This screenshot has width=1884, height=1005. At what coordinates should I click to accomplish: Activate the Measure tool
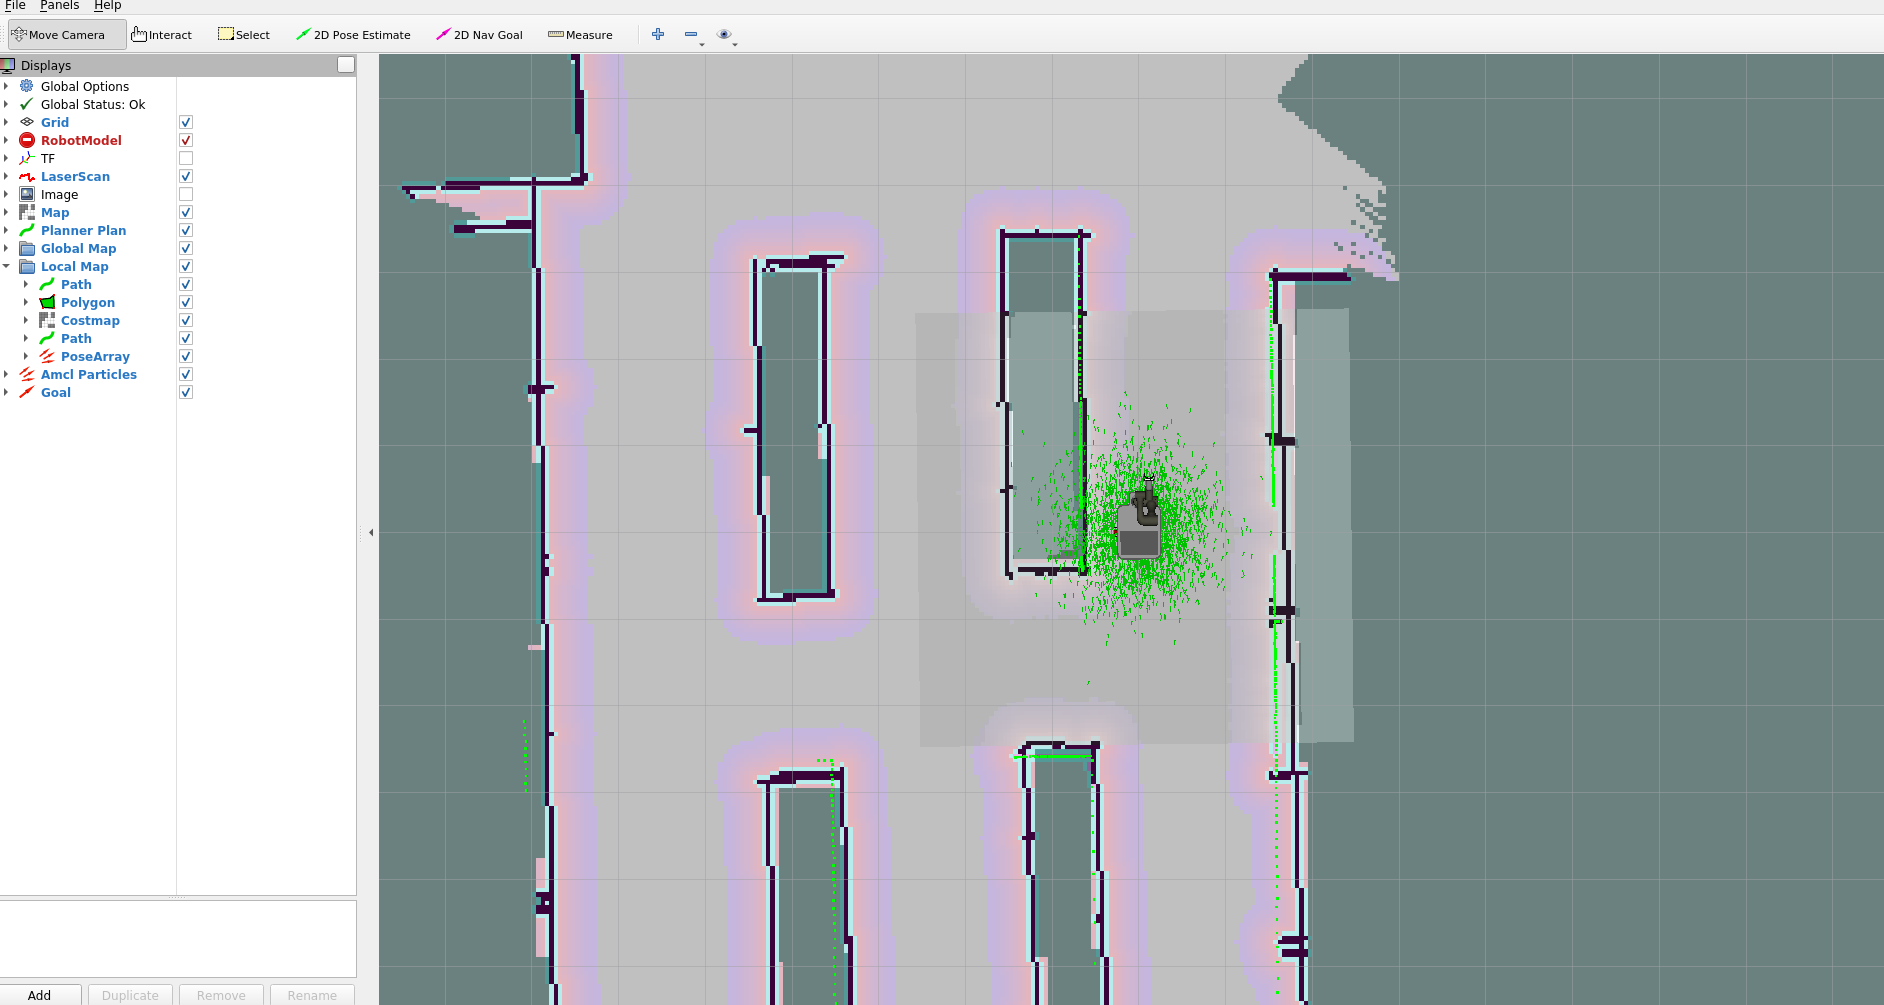click(581, 34)
